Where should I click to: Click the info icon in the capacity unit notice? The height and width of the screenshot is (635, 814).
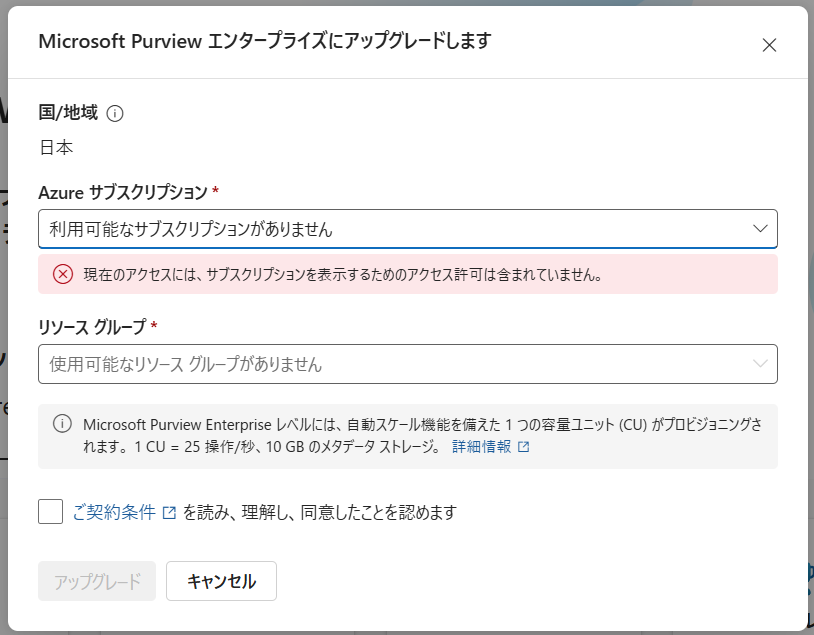point(62,424)
